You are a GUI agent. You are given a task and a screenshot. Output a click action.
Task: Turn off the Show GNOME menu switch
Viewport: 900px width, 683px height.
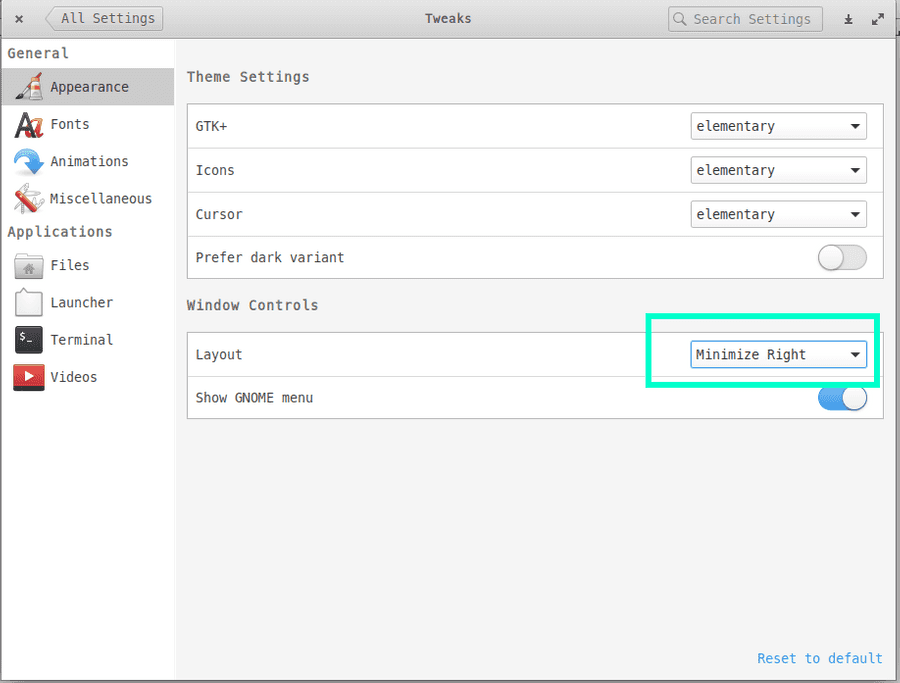842,398
